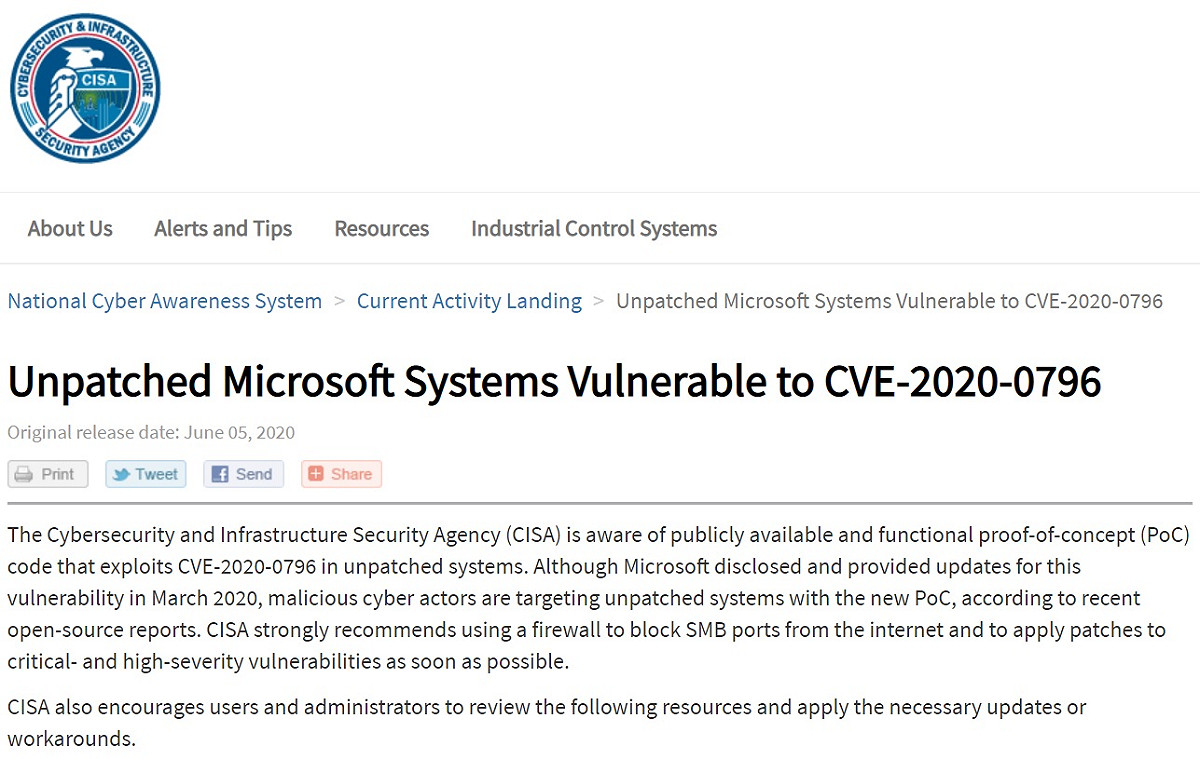Click the printer icon in the Print button
1200x759 pixels.
click(24, 474)
